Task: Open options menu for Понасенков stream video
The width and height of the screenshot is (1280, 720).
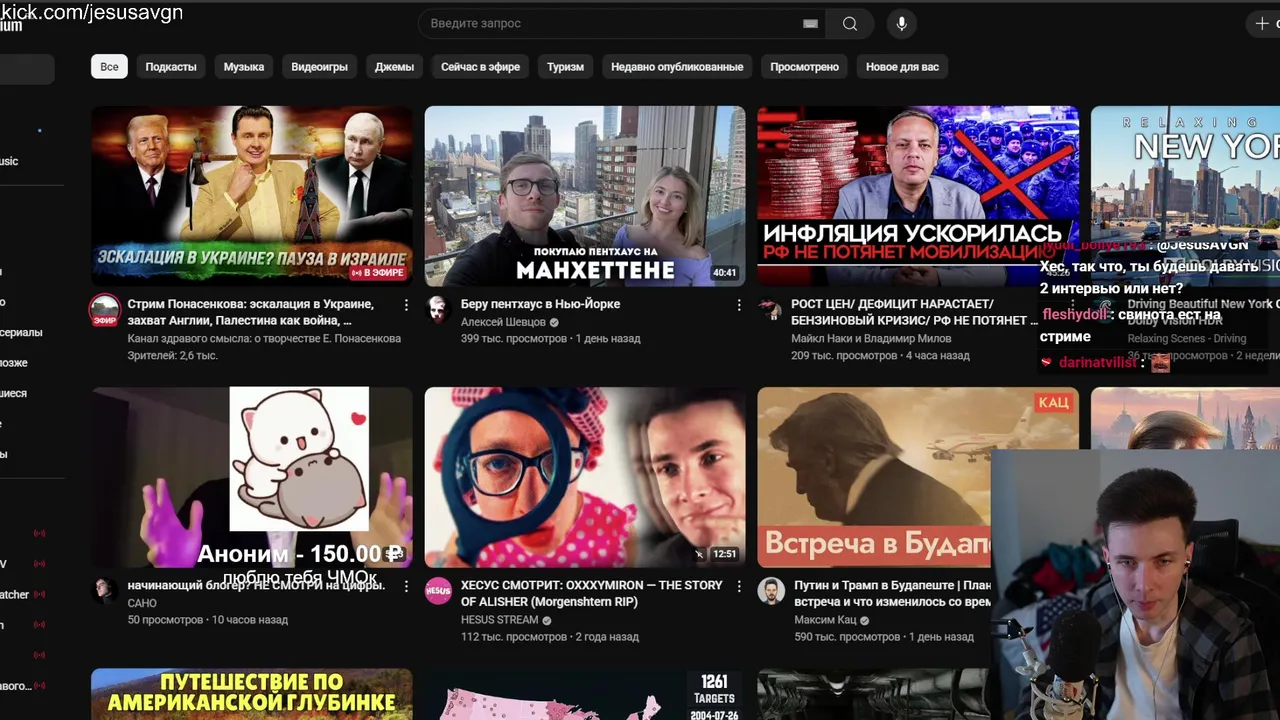Action: [x=406, y=304]
